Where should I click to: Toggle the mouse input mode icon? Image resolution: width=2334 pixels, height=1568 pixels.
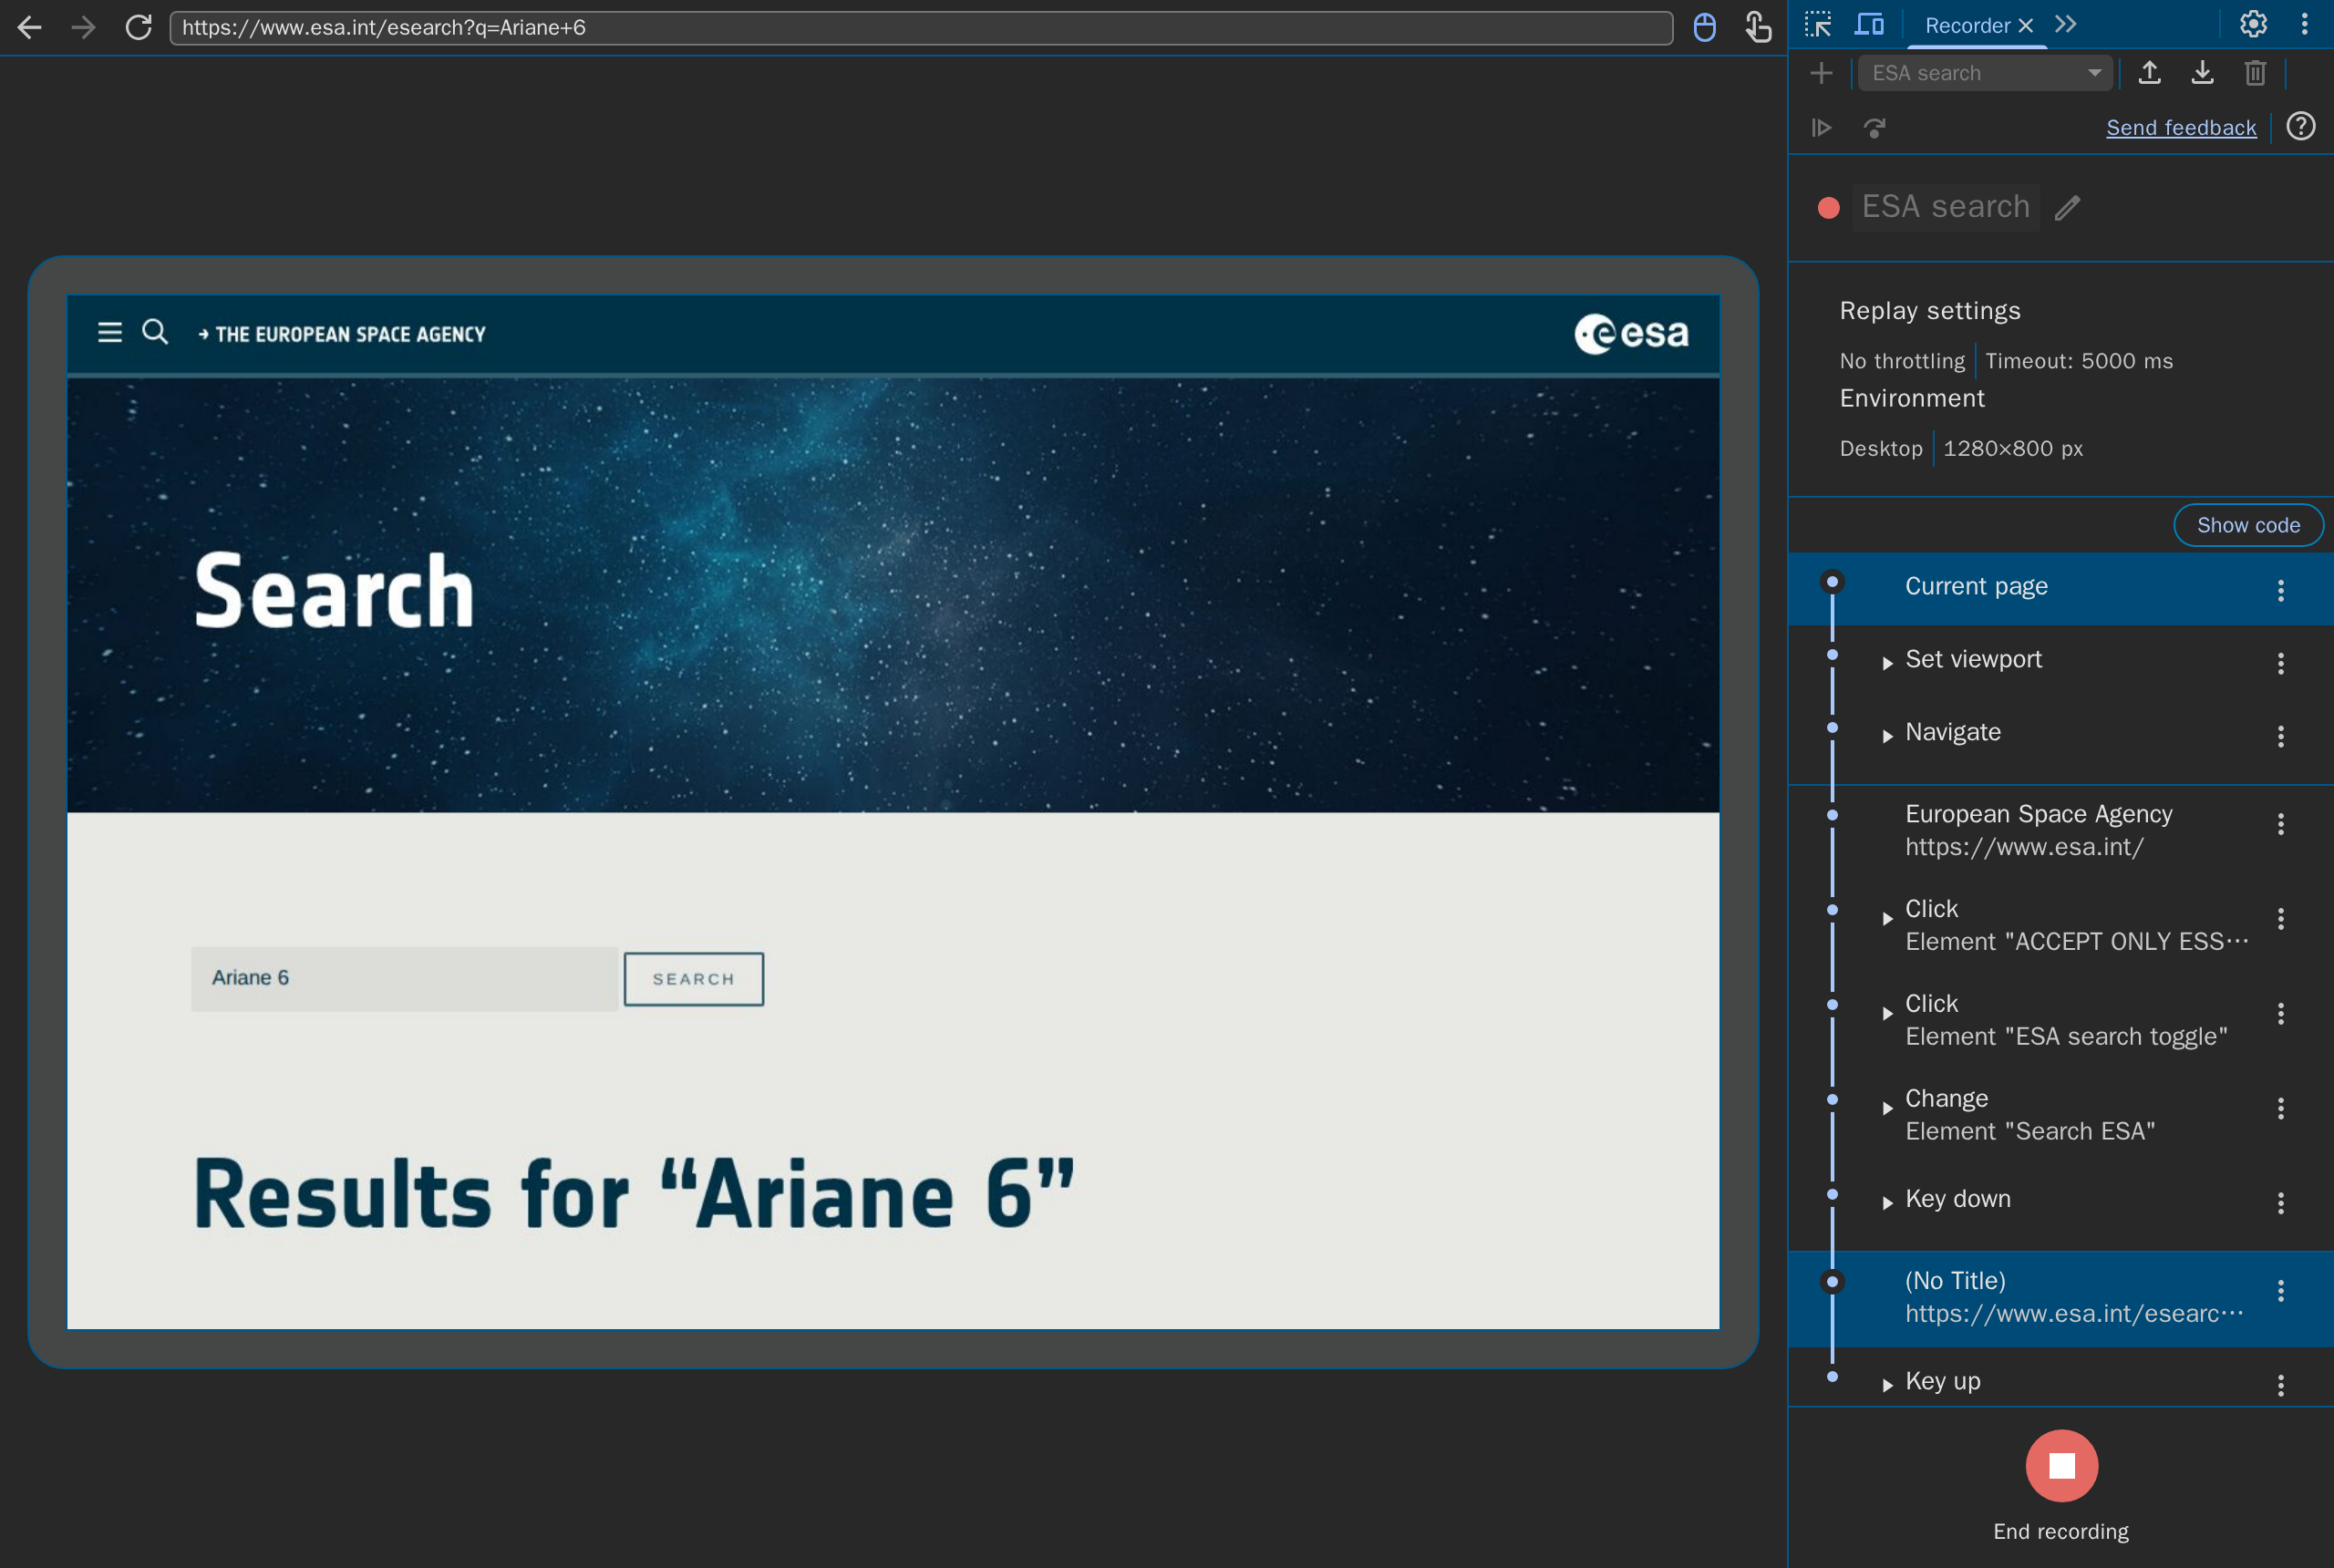[x=1705, y=27]
